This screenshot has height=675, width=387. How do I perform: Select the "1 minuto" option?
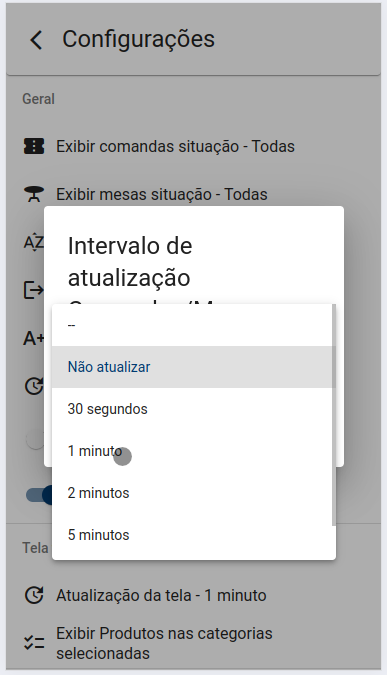click(192, 451)
